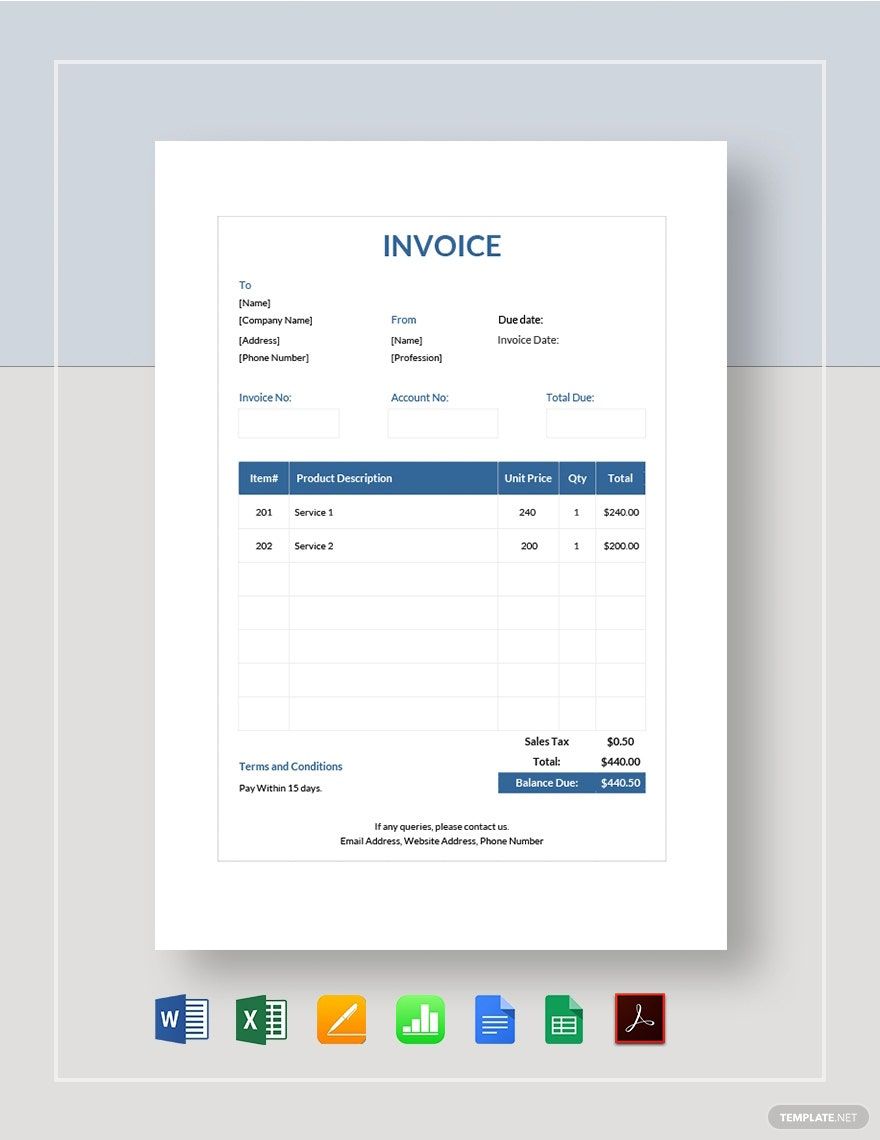Open the Microsoft Word format icon

(181, 1018)
